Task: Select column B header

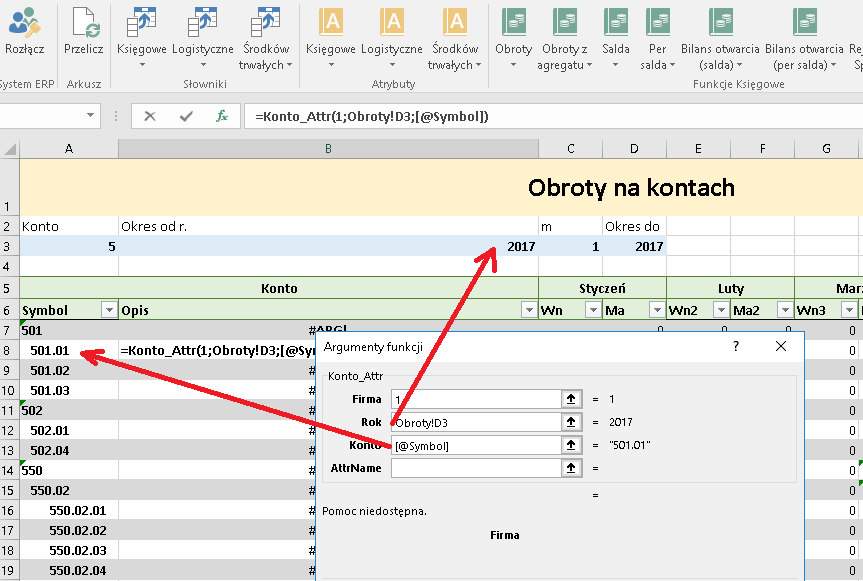Action: coord(328,149)
